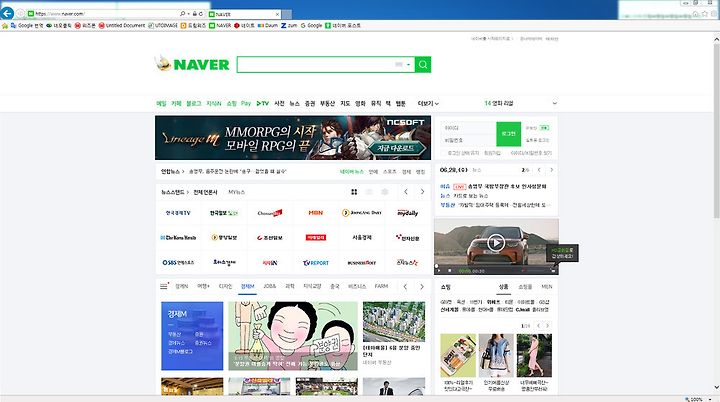Expand the 더보기 services menu
Viewport: 720px width, 402px height.
pos(428,104)
